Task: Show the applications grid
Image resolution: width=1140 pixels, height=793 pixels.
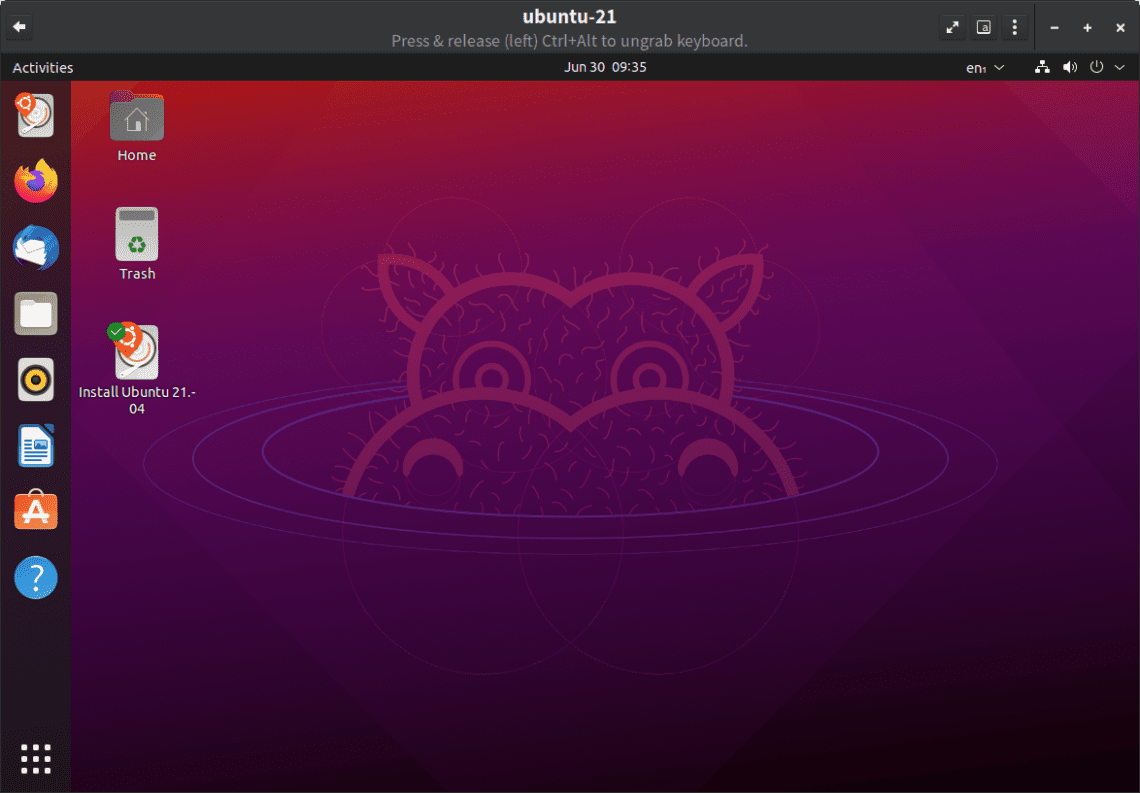Action: (35, 758)
